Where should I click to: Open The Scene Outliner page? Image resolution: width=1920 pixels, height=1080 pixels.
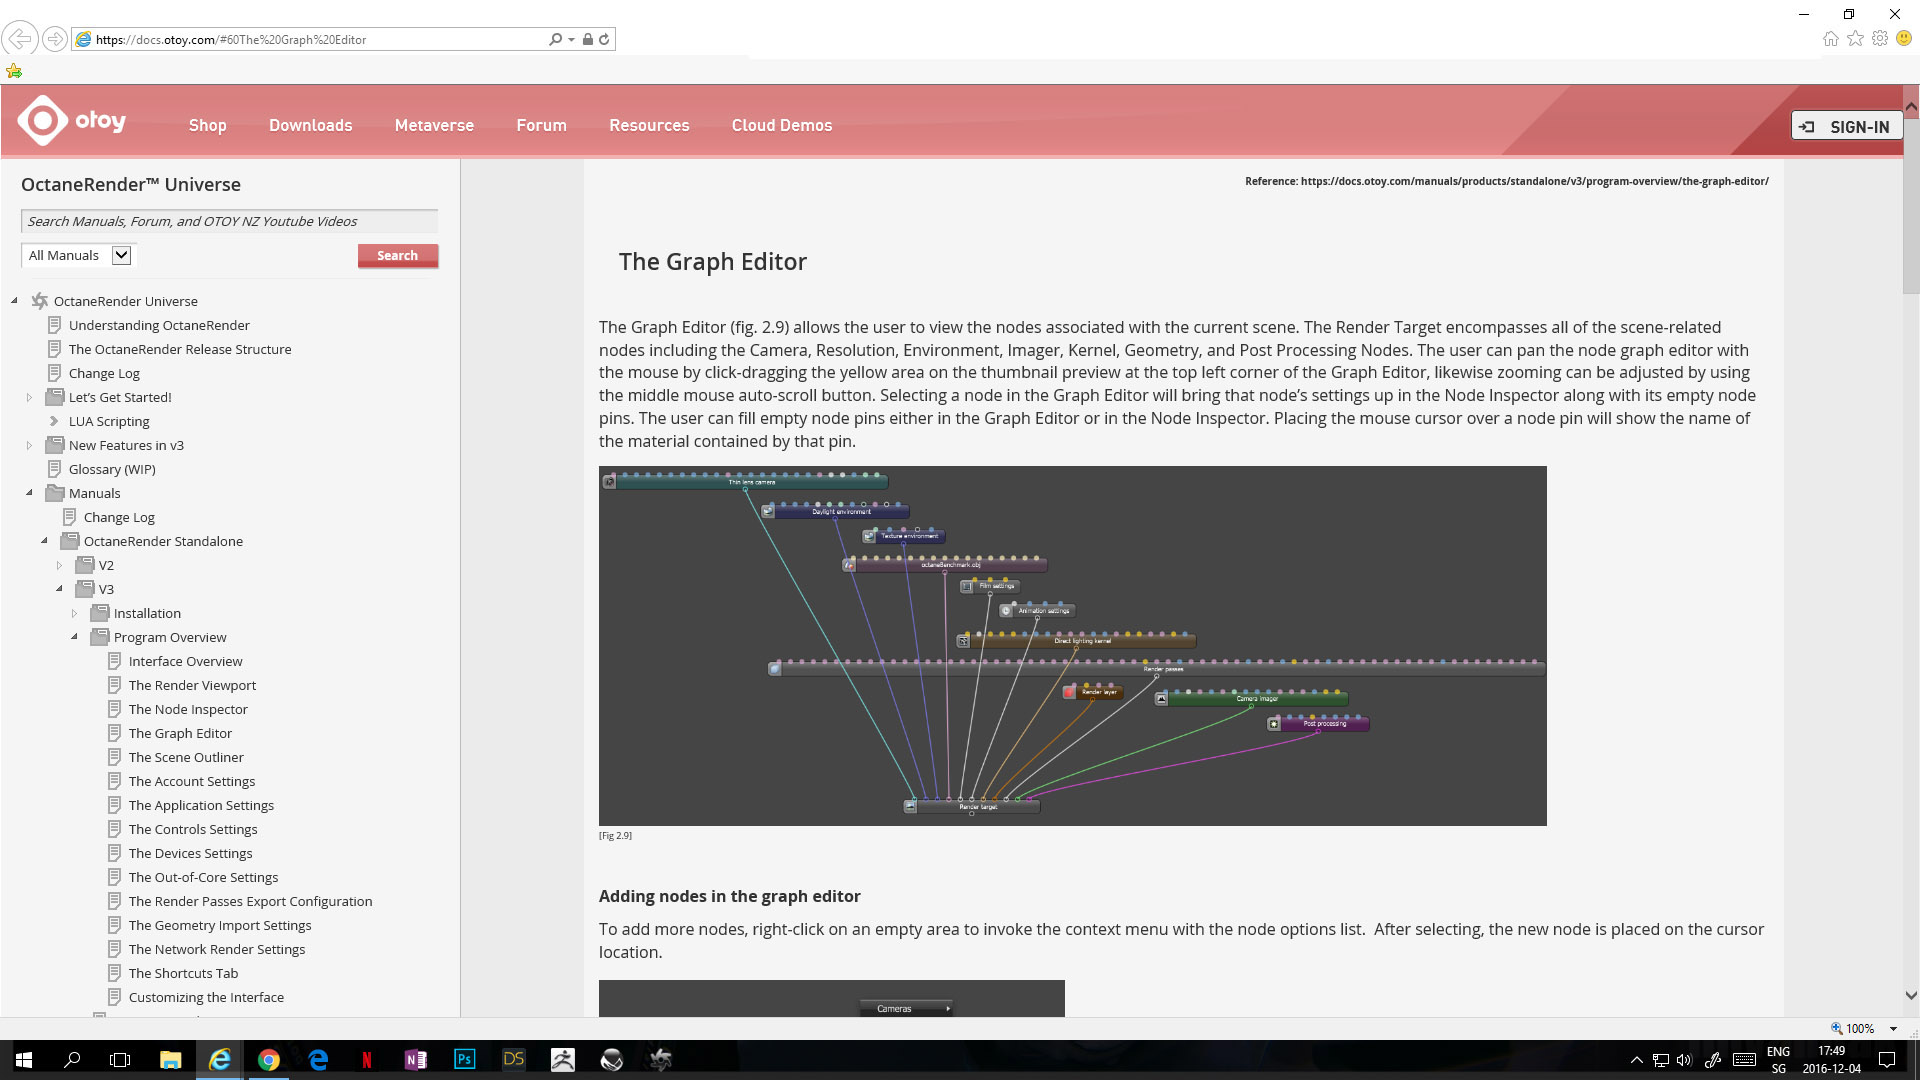186,757
